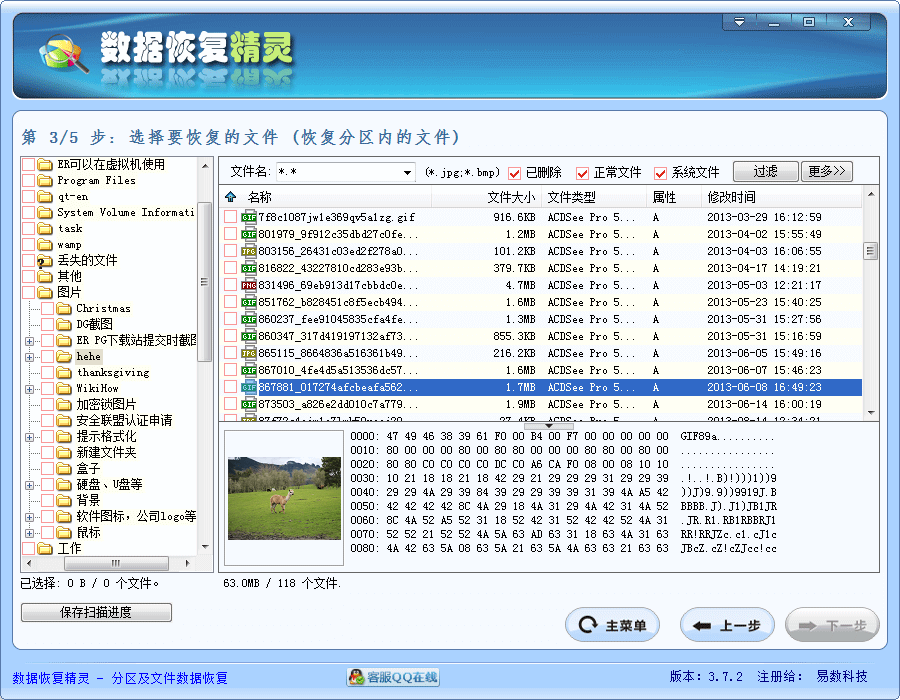Click the GIF icon of file 816822_43227810cd283e93b
Screen dimensions: 900x700
[x=249, y=269]
